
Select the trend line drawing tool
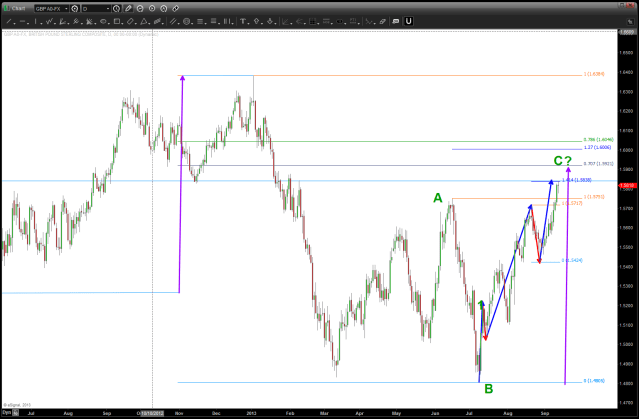click(9, 21)
